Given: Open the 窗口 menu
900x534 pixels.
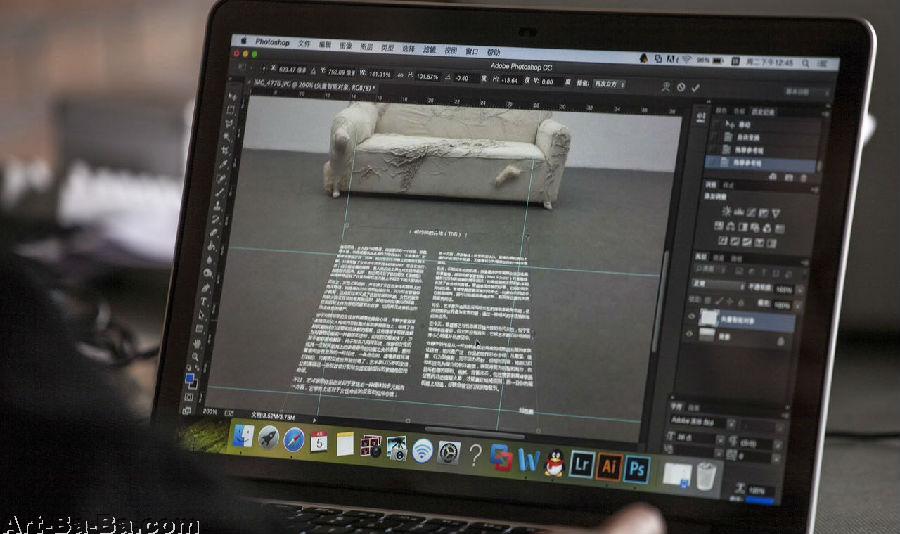Looking at the screenshot, I should click(472, 51).
